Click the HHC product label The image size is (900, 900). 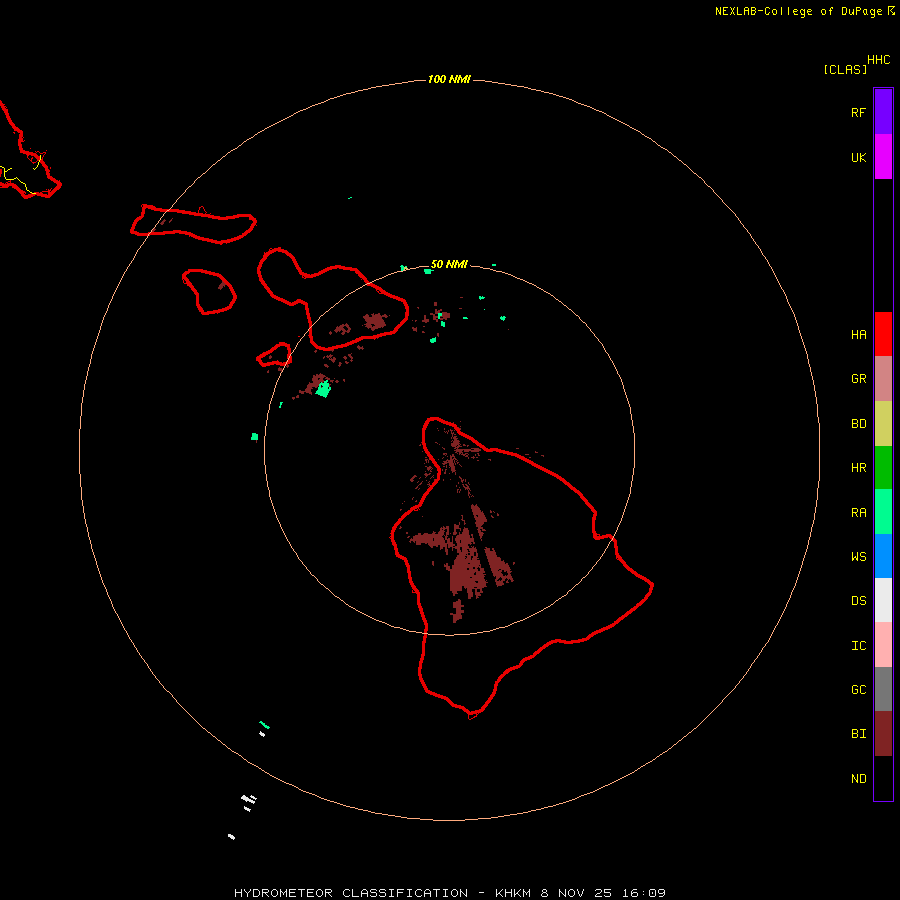tap(879, 60)
